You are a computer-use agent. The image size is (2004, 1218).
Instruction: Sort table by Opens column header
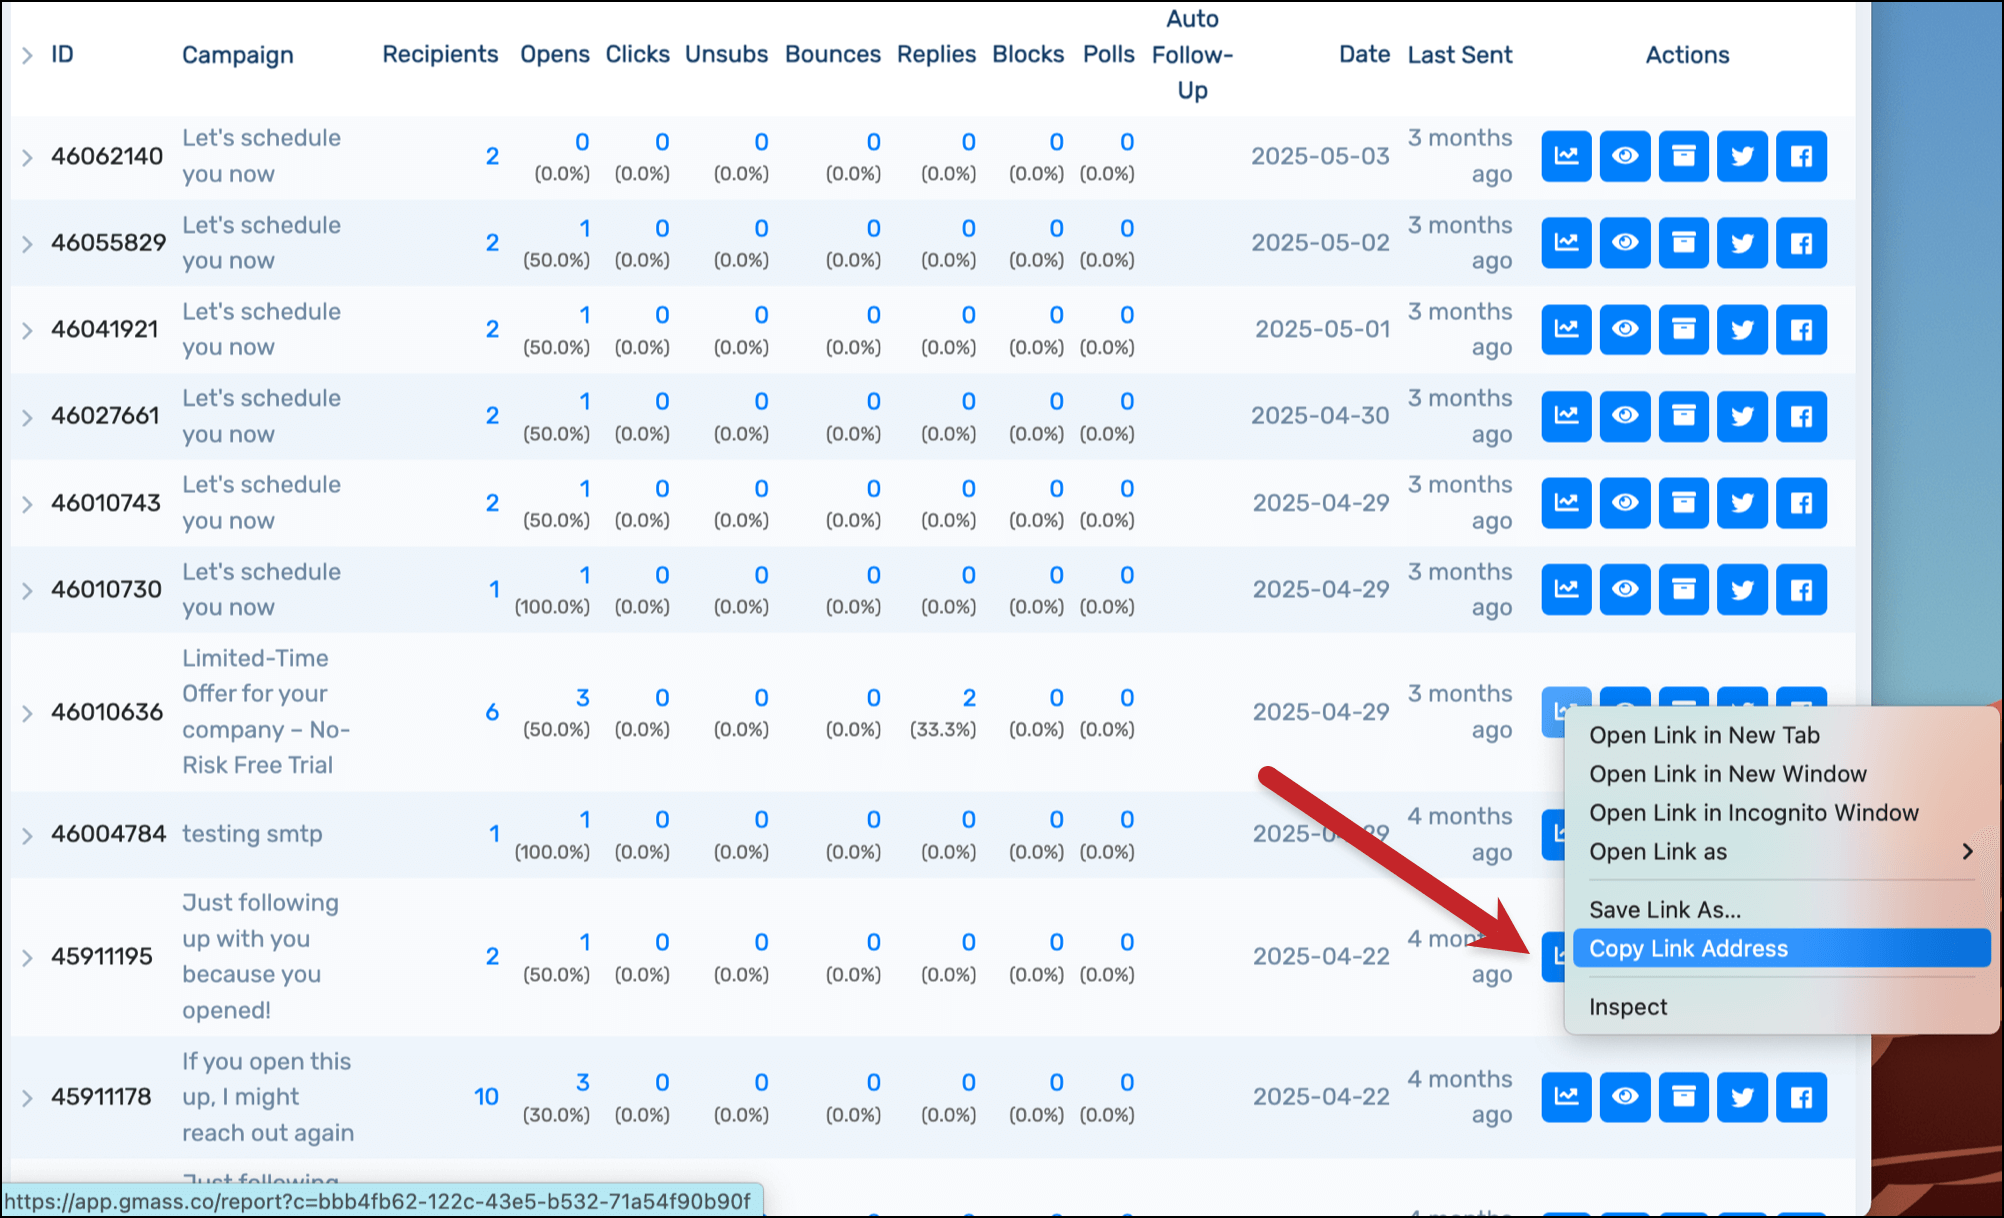tap(554, 55)
